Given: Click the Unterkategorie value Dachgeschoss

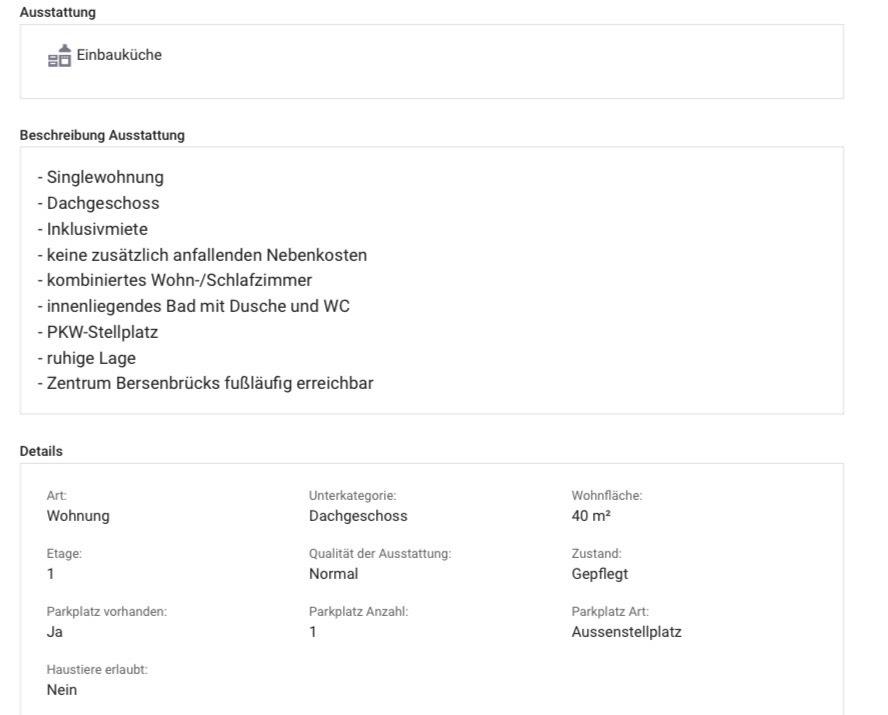Looking at the screenshot, I should tap(358, 516).
